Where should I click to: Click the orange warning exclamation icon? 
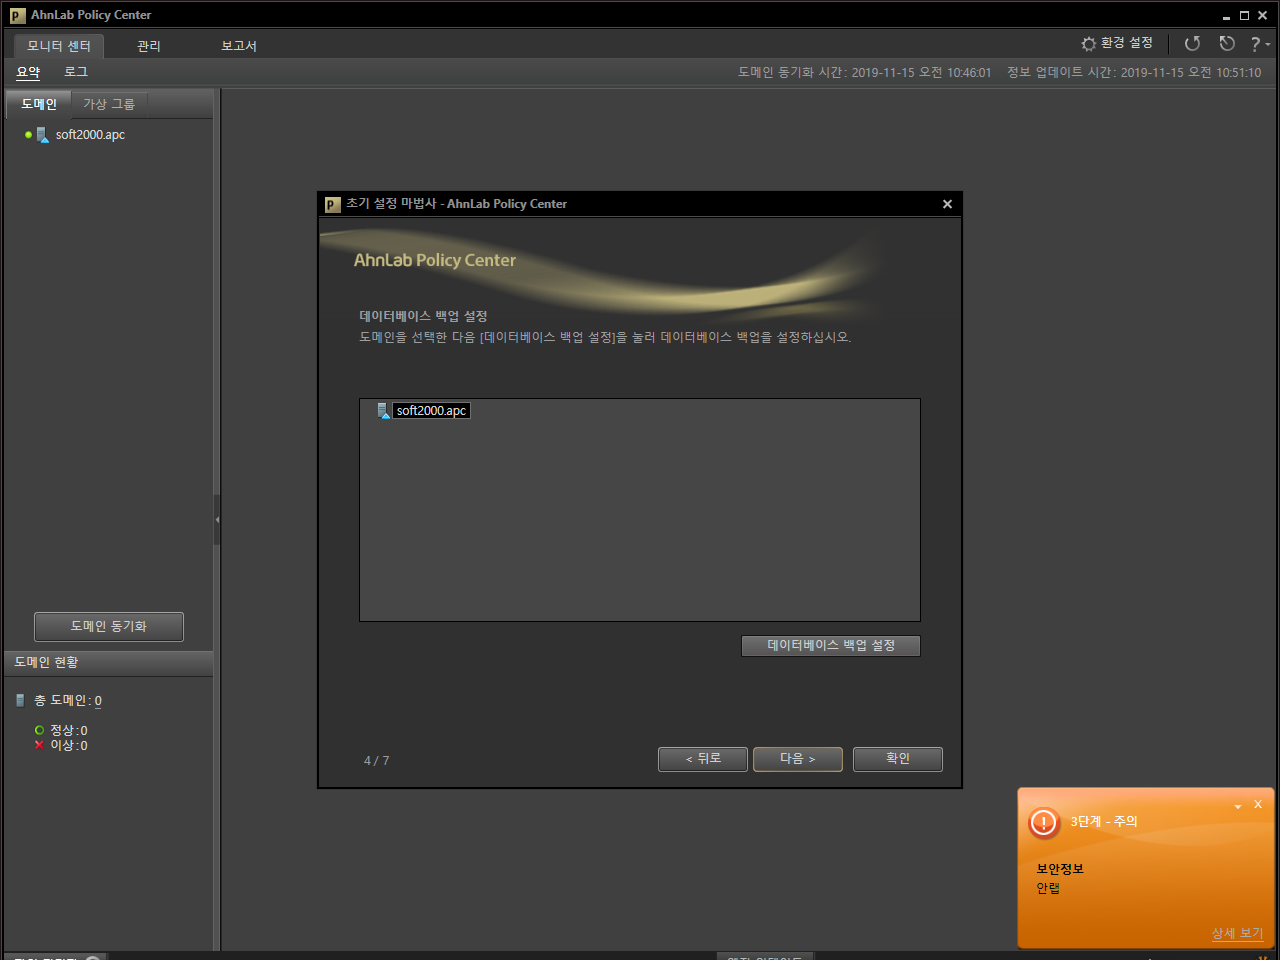click(x=1044, y=823)
